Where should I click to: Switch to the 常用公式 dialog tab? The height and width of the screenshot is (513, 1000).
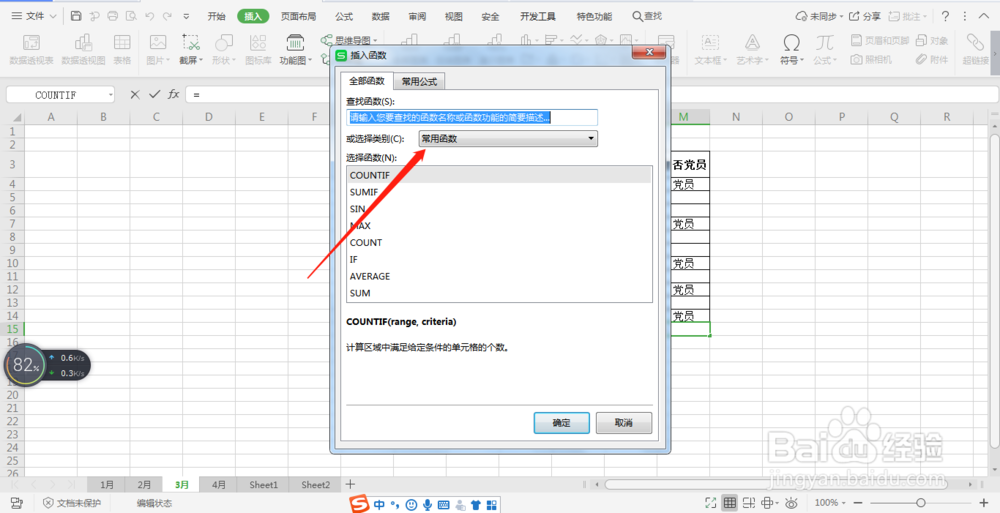pyautogui.click(x=419, y=82)
